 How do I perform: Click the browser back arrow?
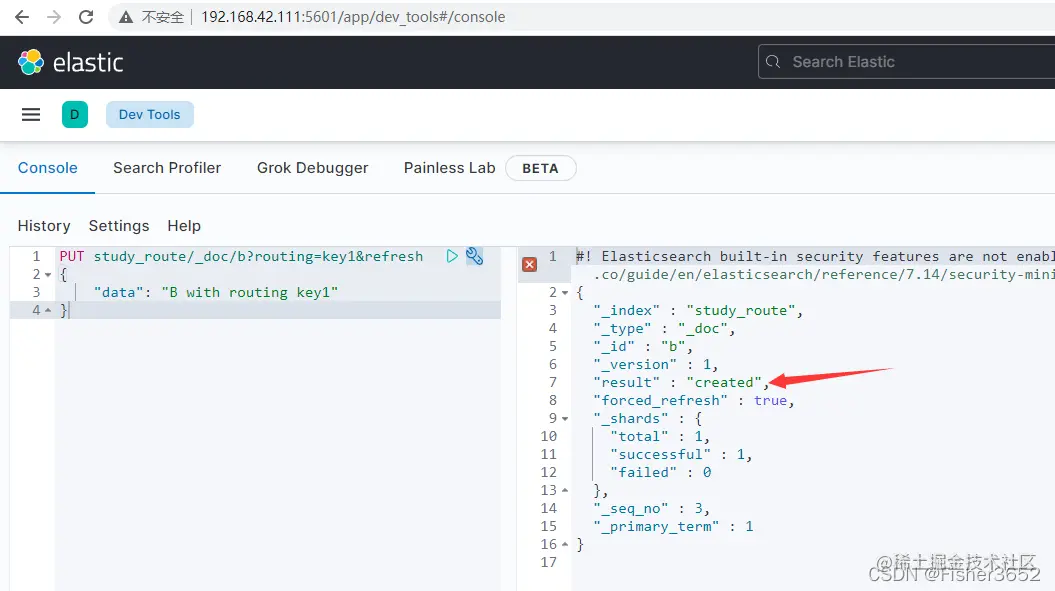click(x=22, y=17)
